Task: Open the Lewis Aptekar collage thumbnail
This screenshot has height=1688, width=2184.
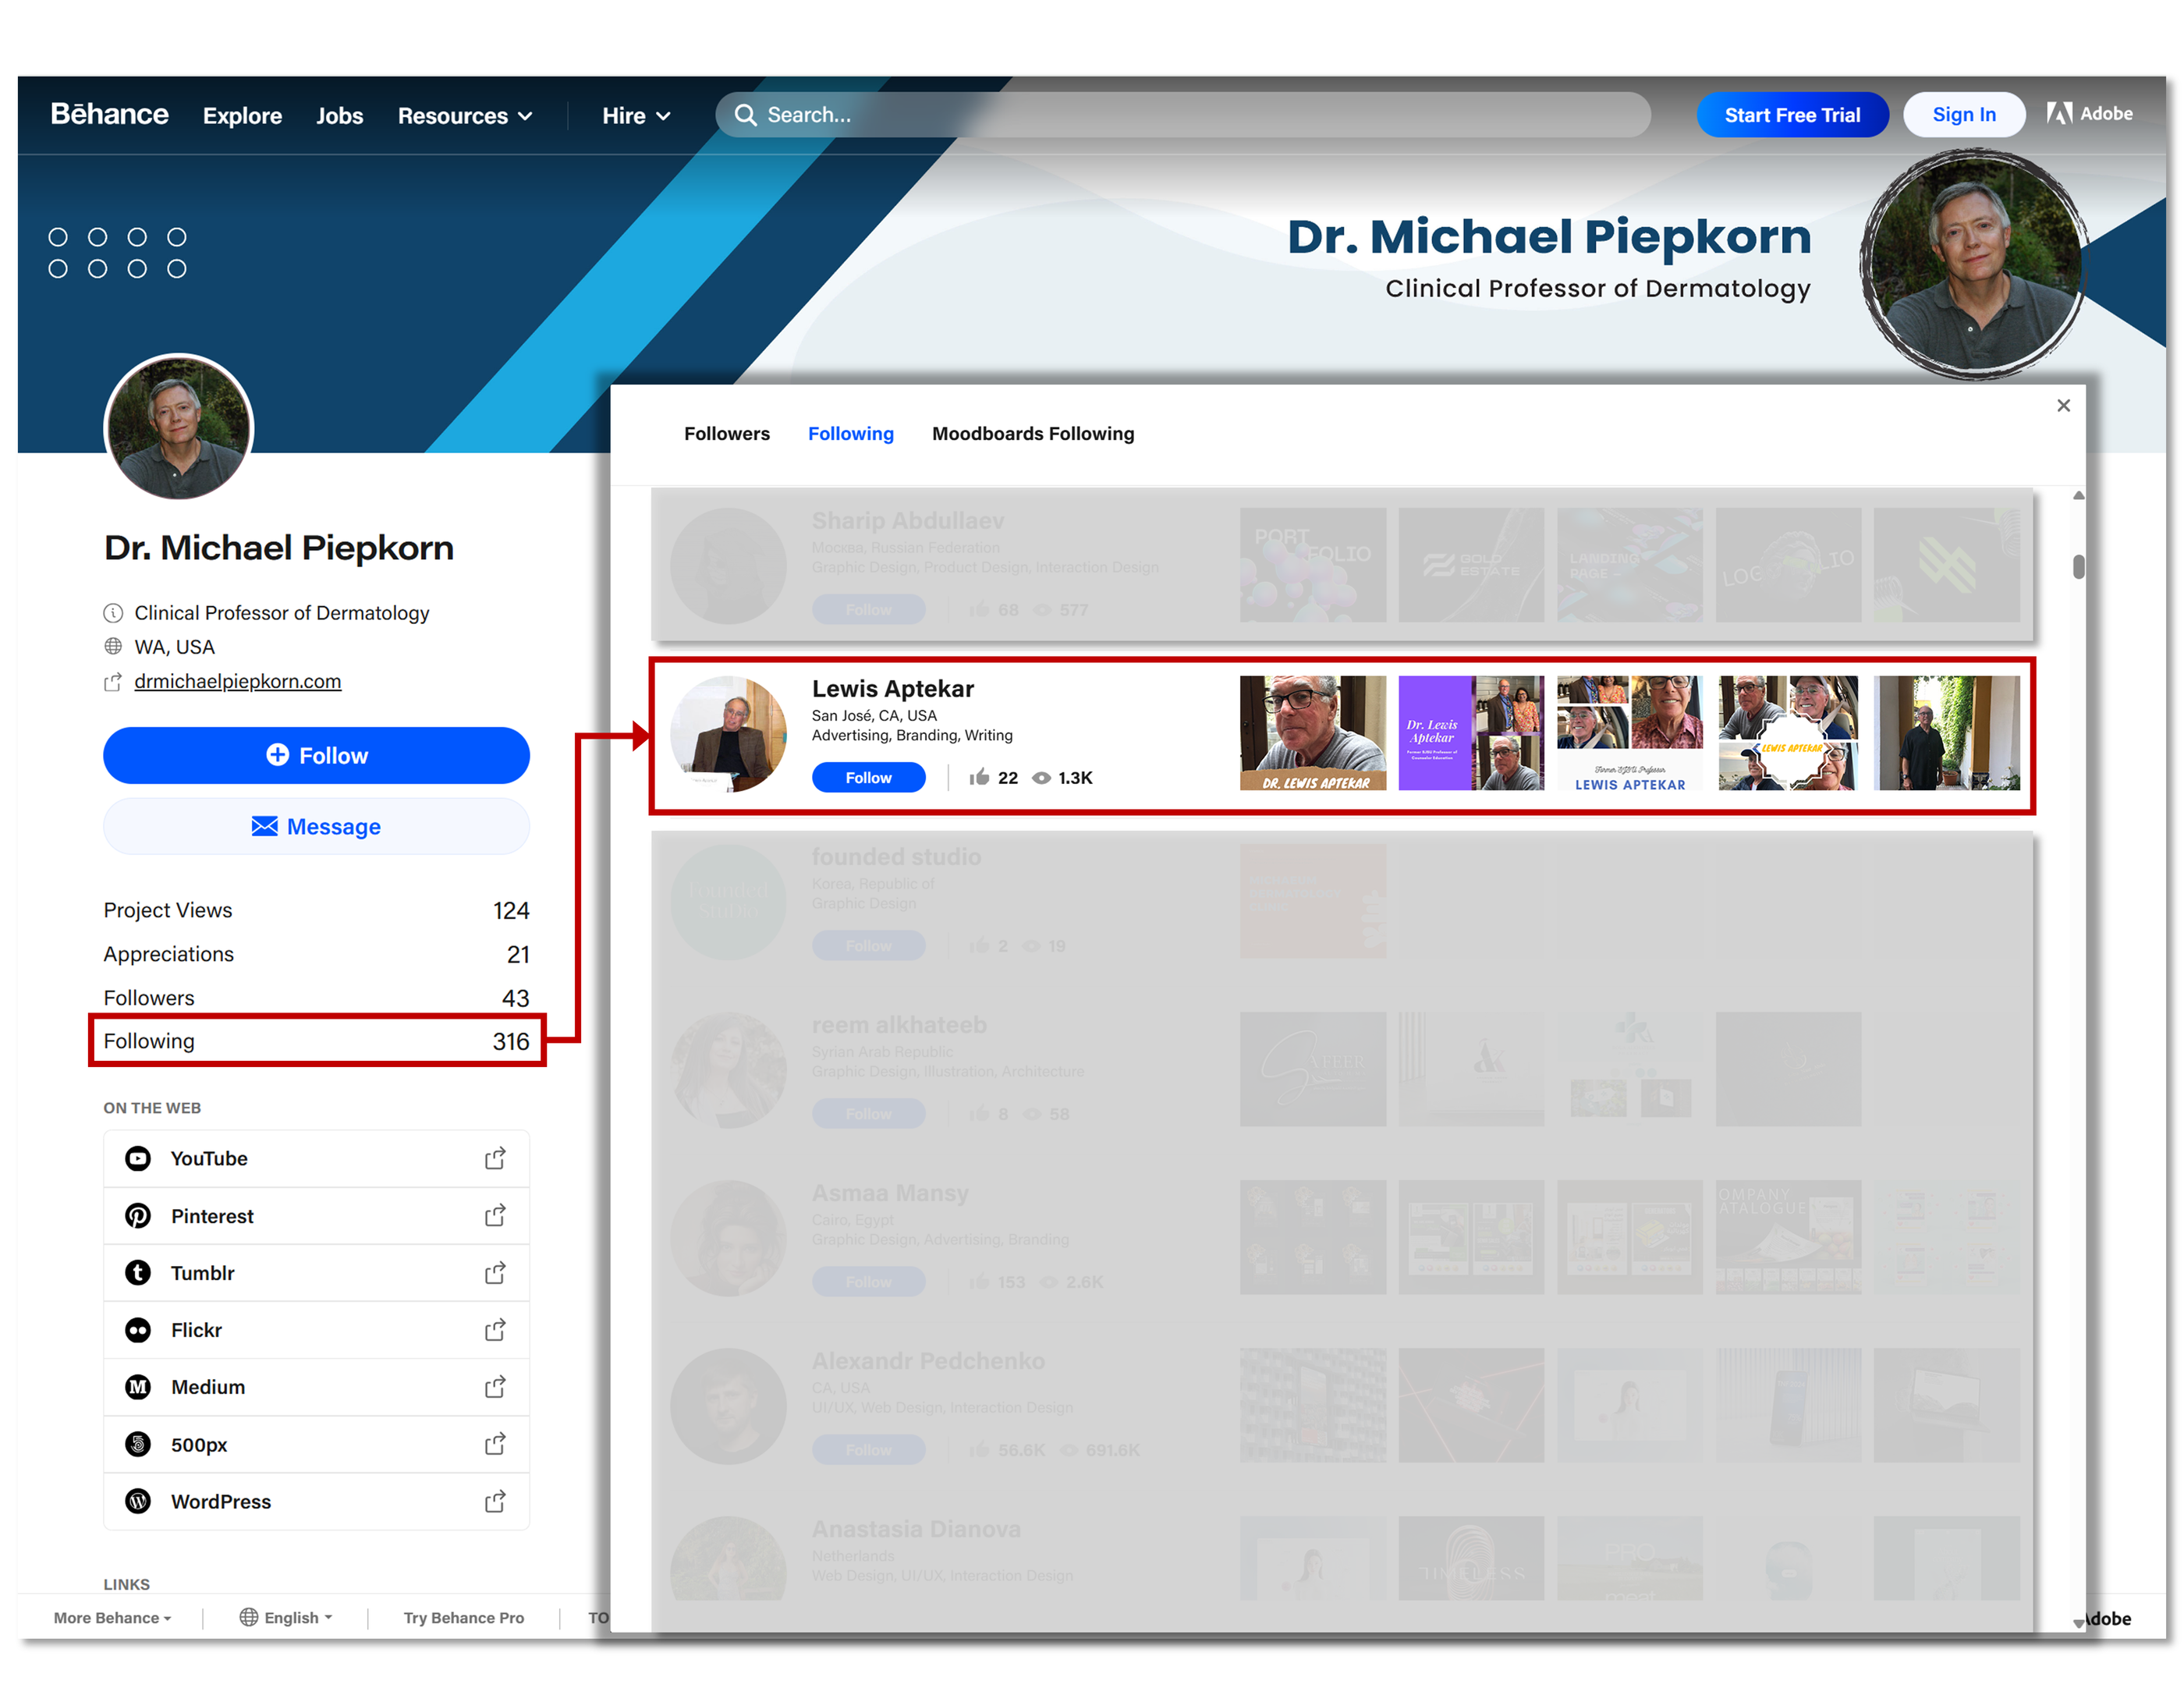Action: (x=1630, y=733)
